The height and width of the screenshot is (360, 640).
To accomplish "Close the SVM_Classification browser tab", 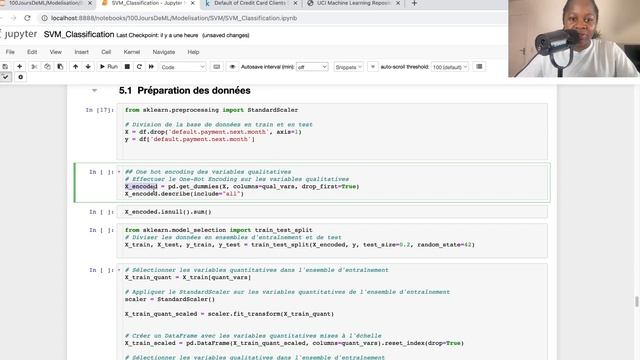I will tap(193, 3).
